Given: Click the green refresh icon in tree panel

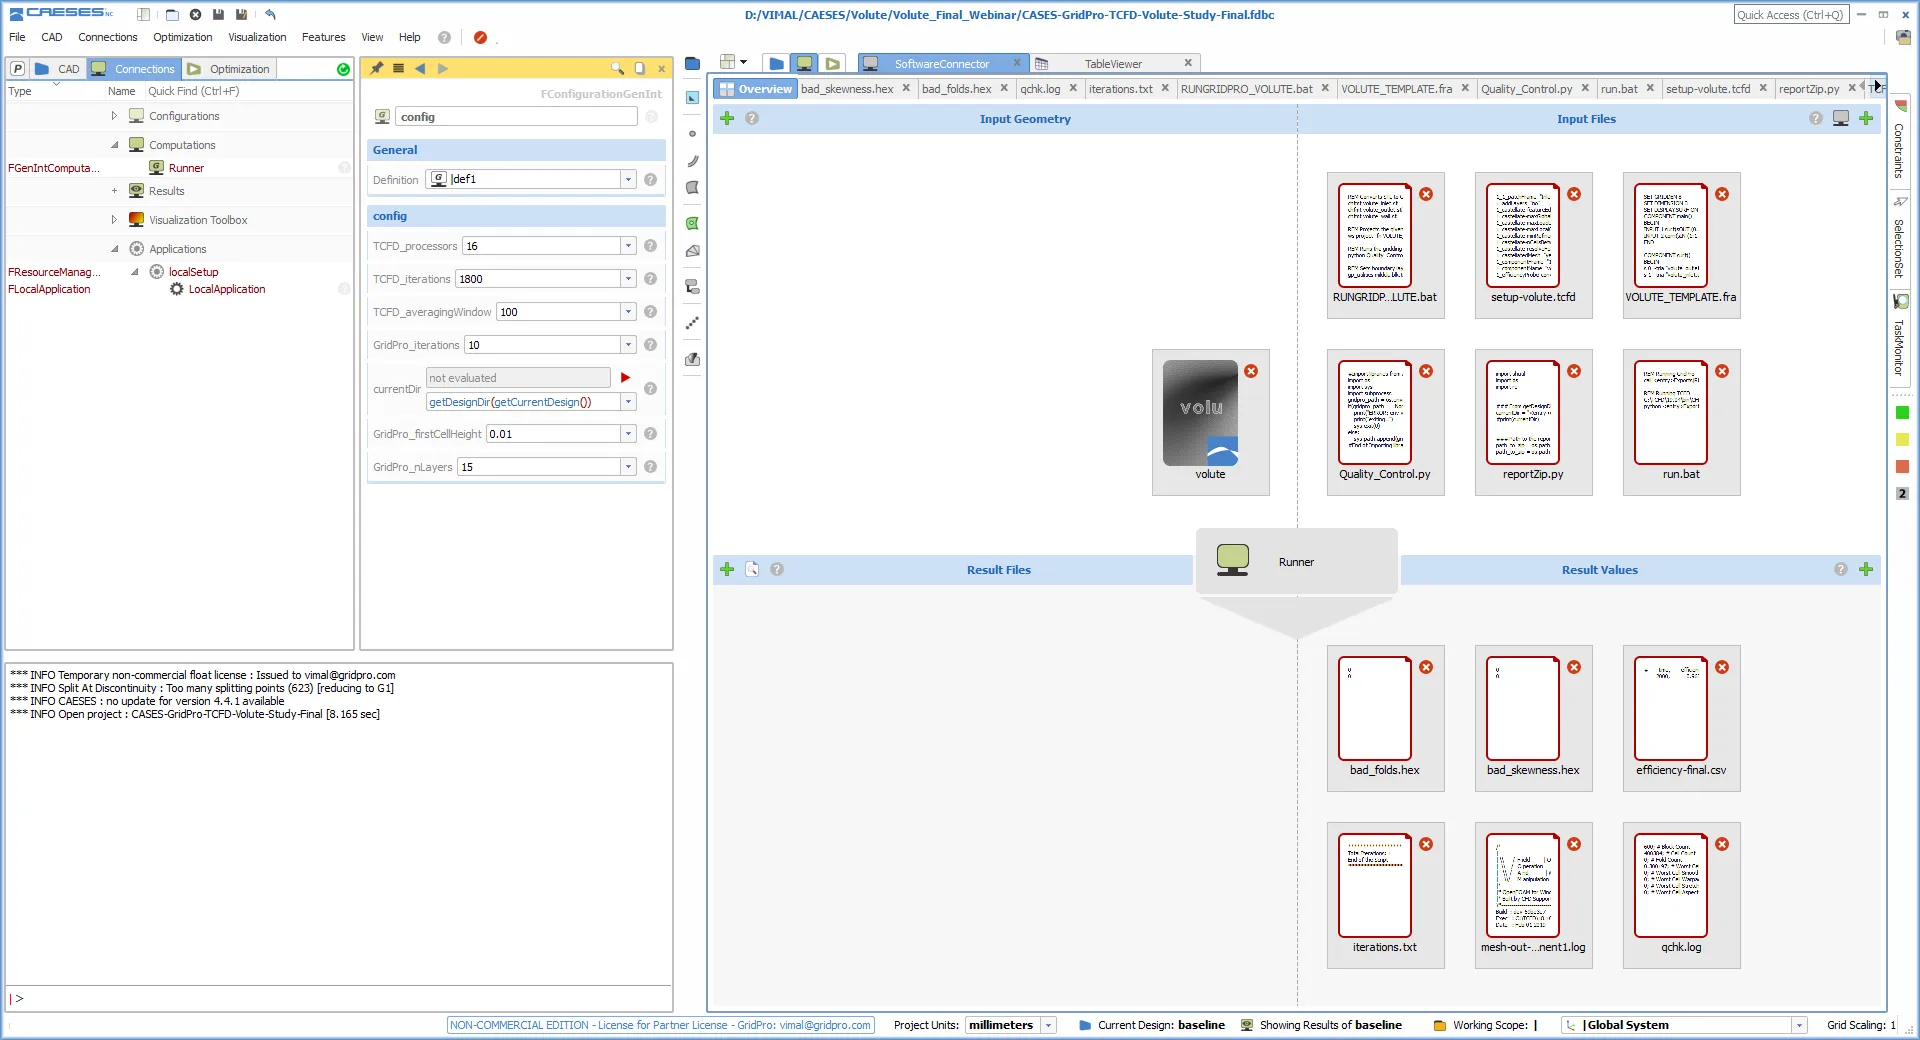Looking at the screenshot, I should (343, 69).
